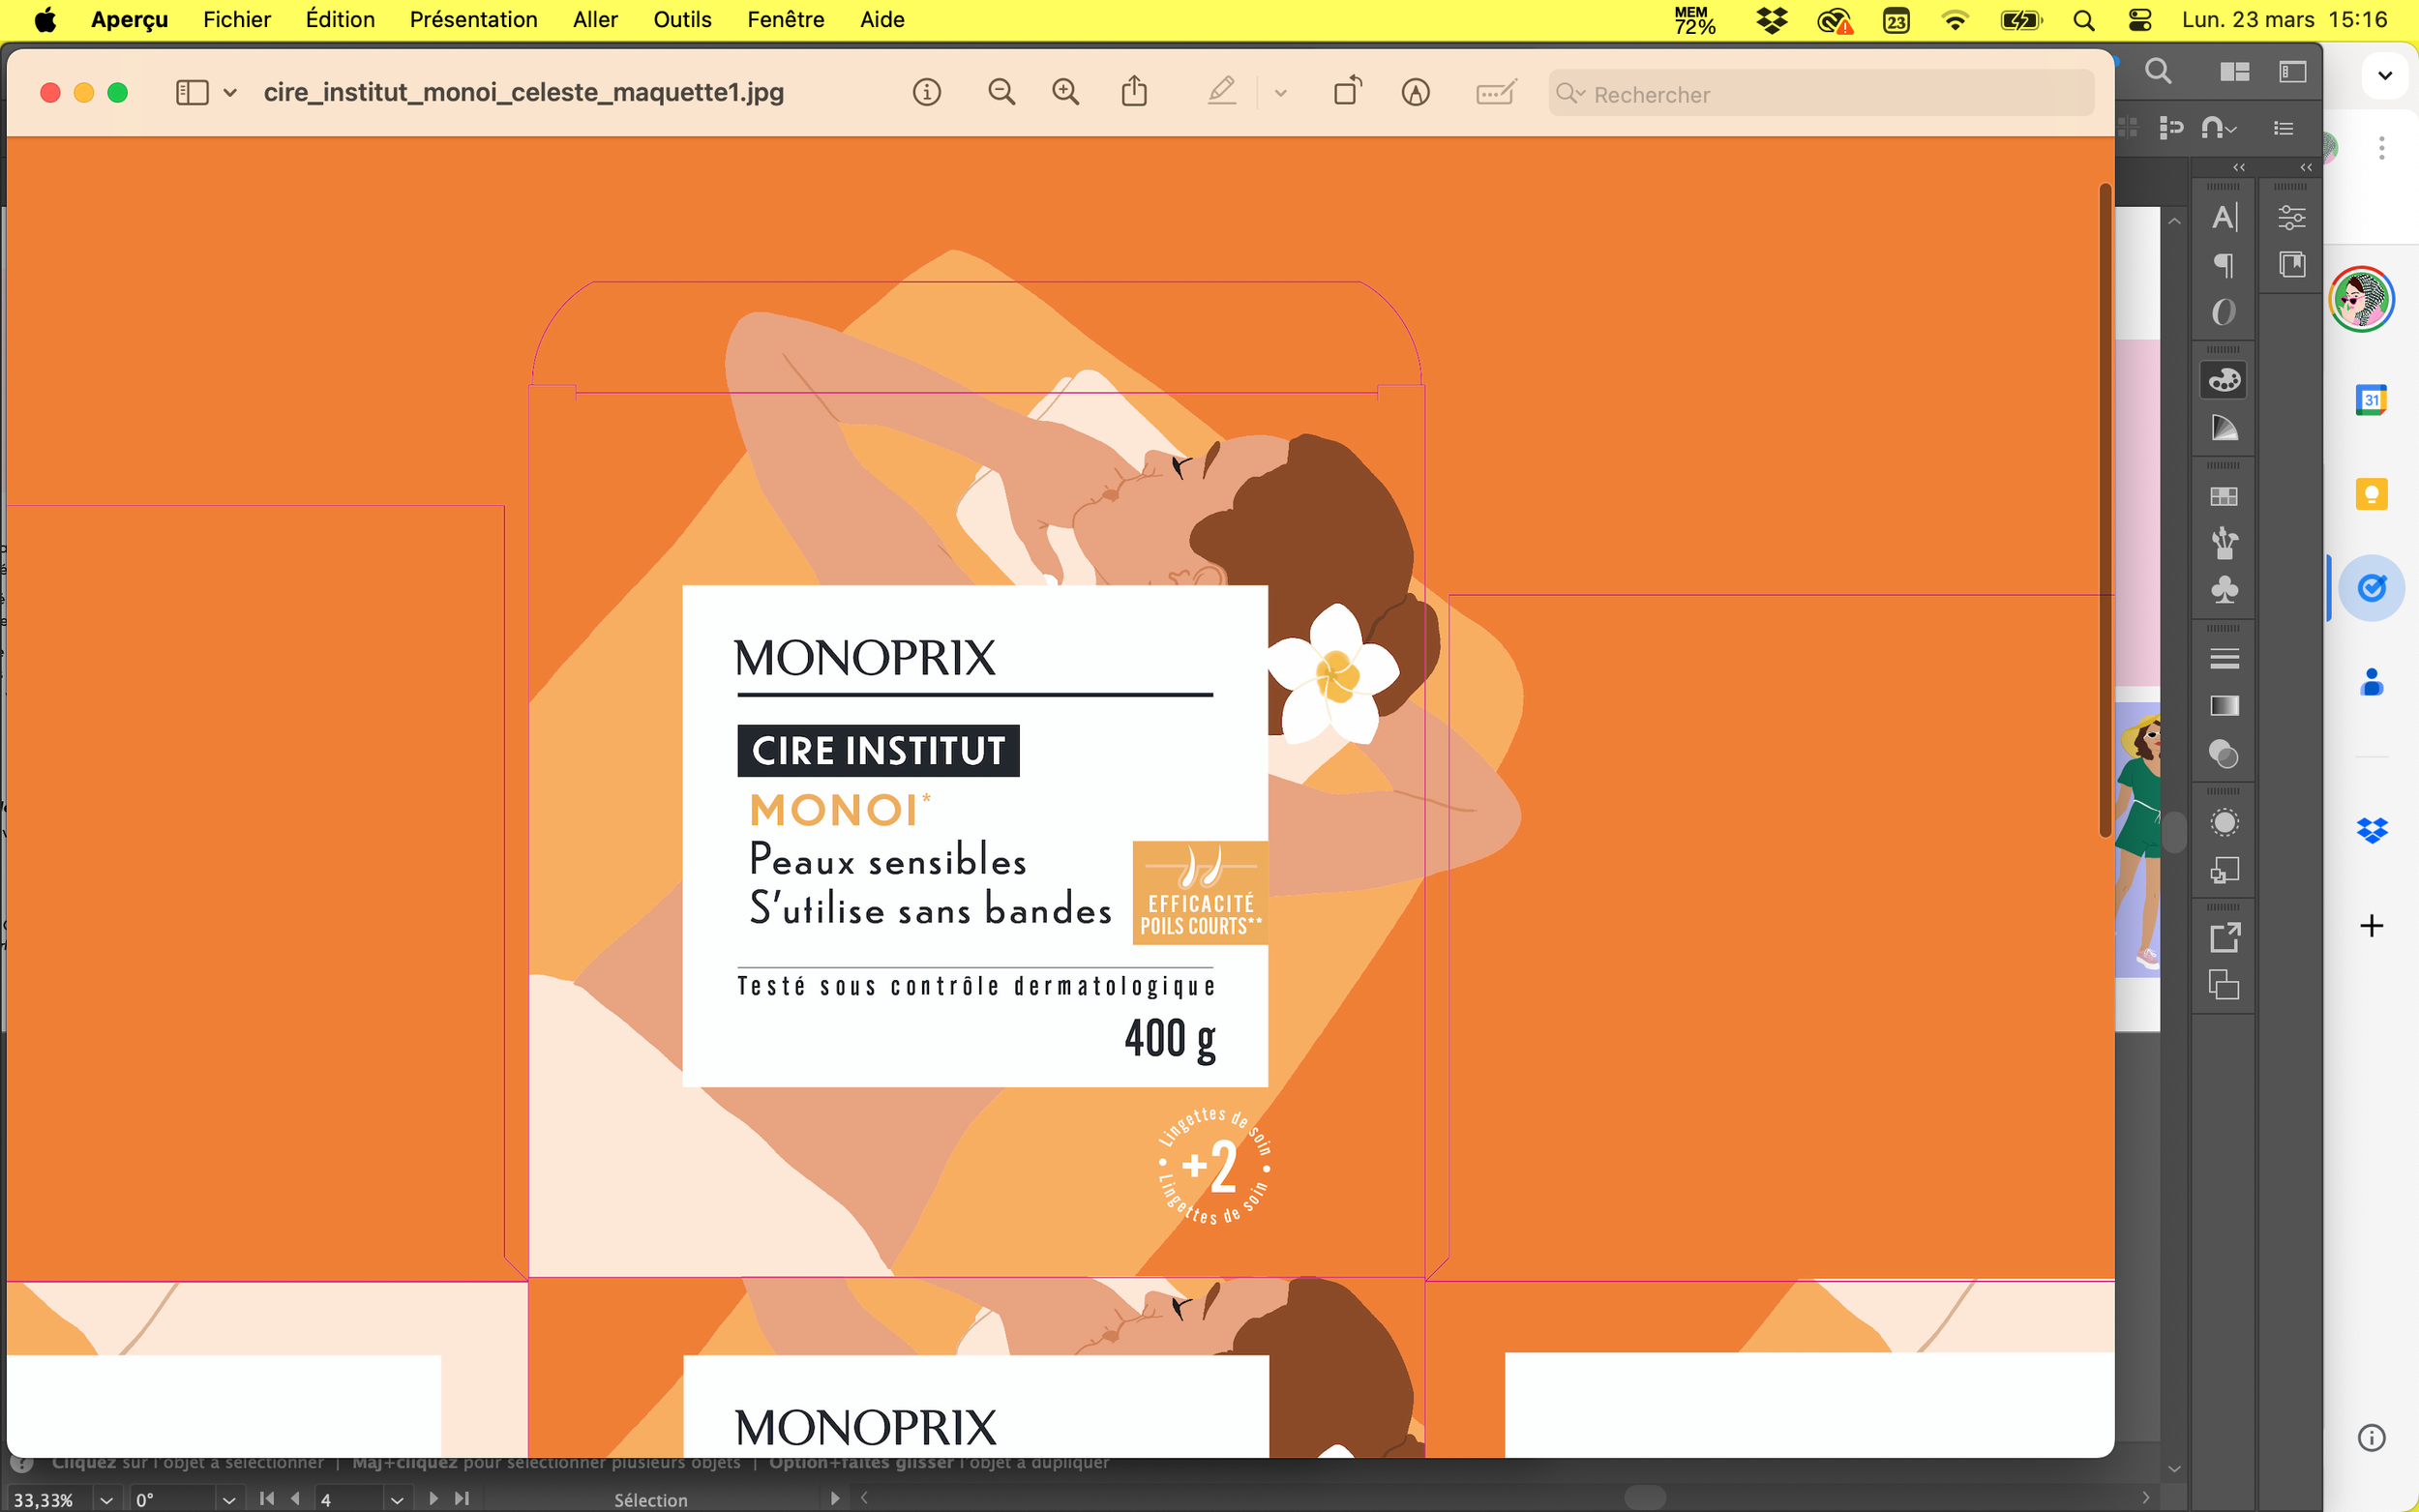Viewport: 2419px width, 1512px height.
Task: Open the Asset Export panel
Action: pos(2224,938)
